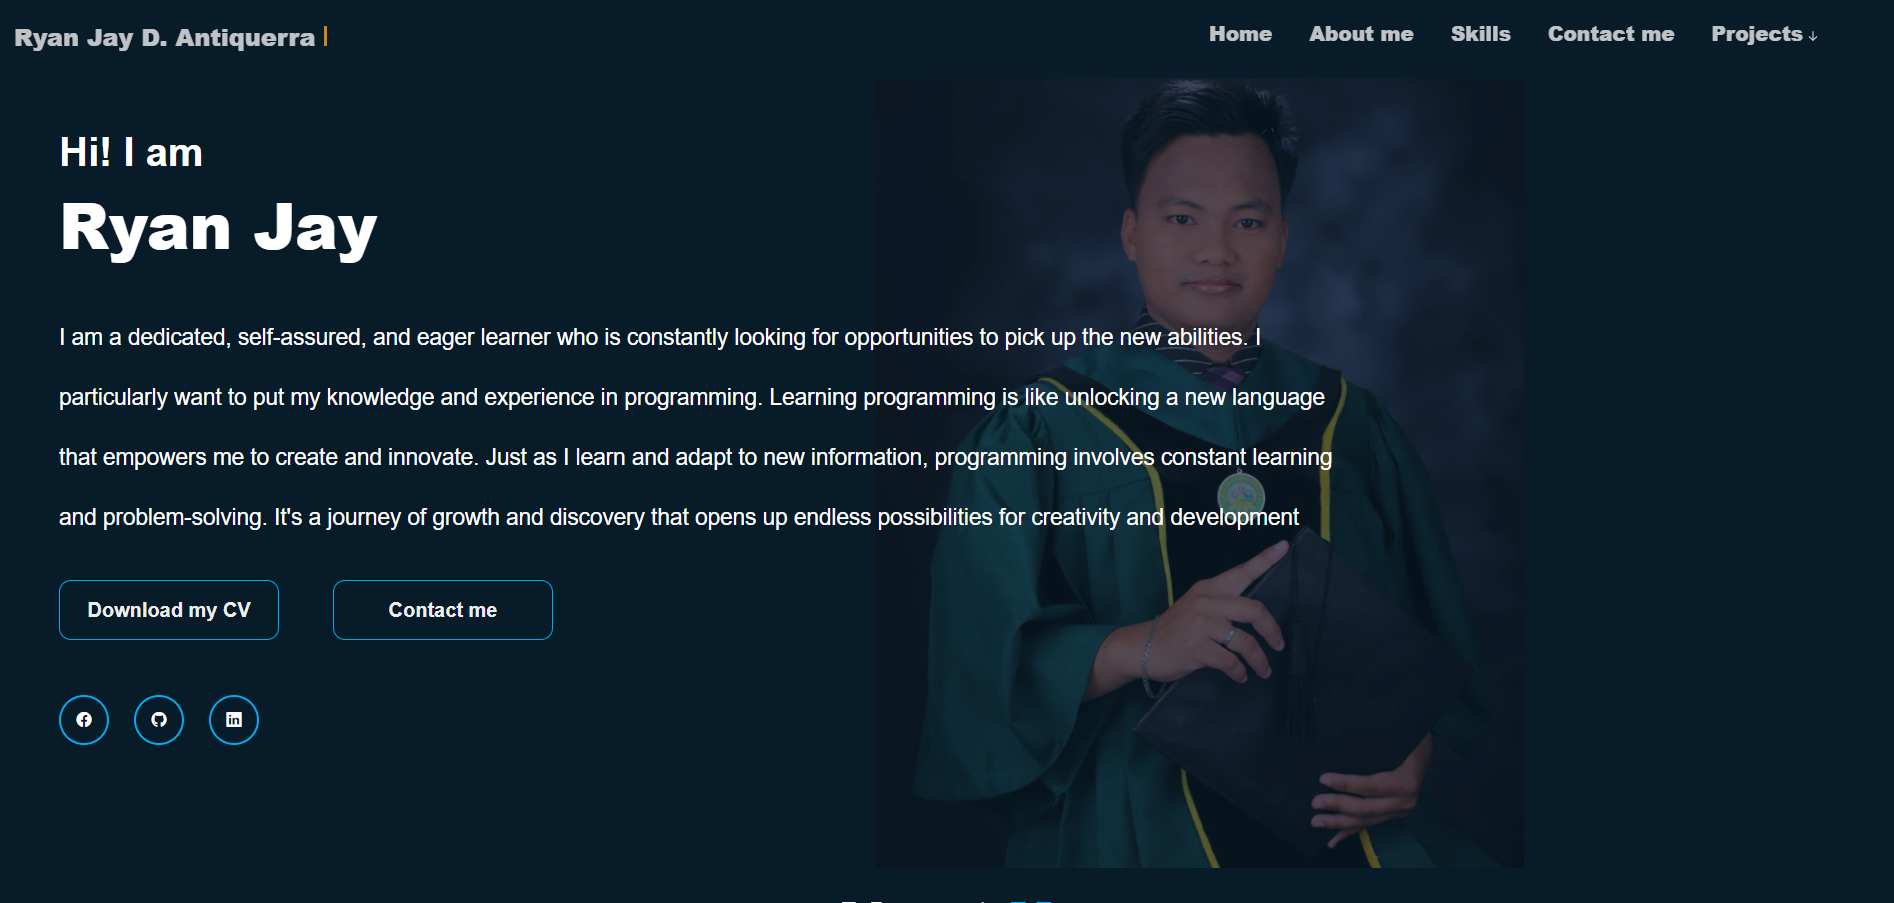Click the orange cursor bar after site title
Viewport: 1894px width, 903px height.
click(325, 37)
